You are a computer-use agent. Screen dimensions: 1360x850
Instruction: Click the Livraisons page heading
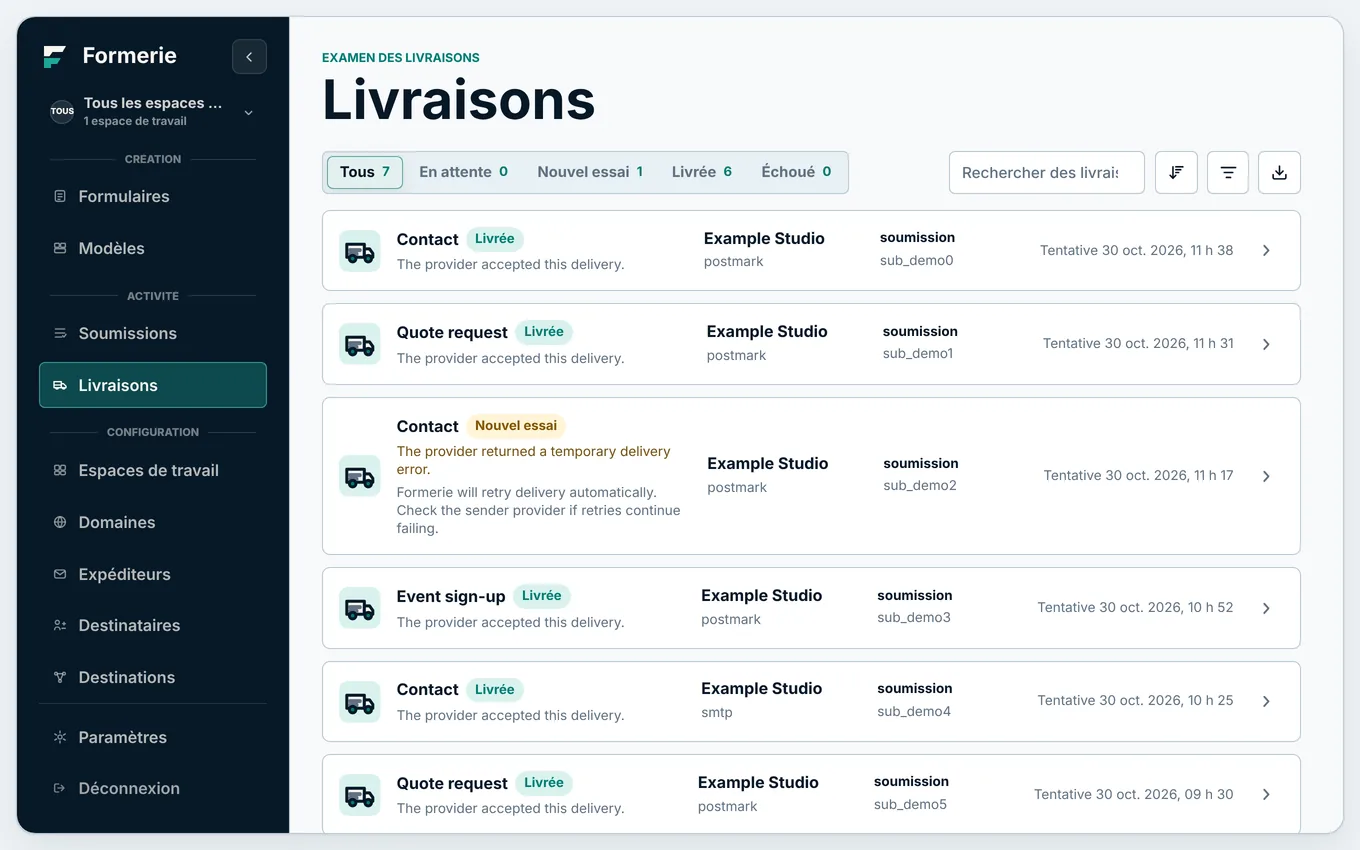click(x=459, y=100)
